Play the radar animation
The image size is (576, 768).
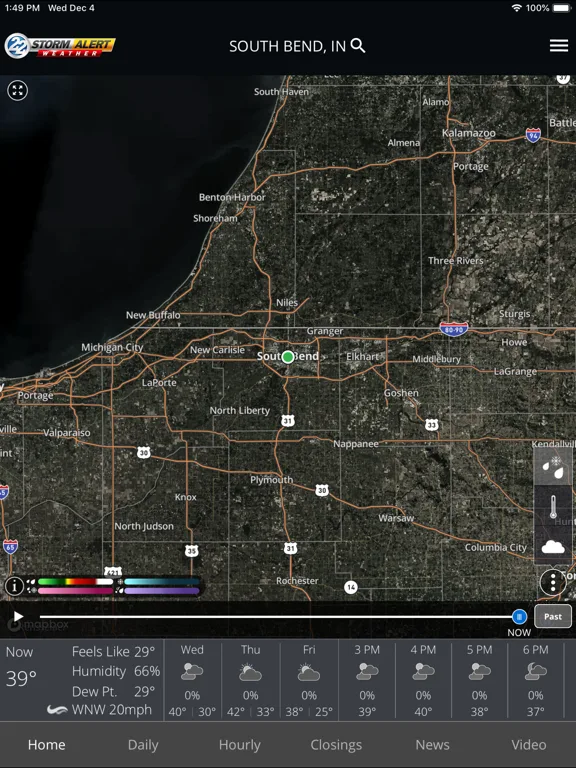[18, 616]
